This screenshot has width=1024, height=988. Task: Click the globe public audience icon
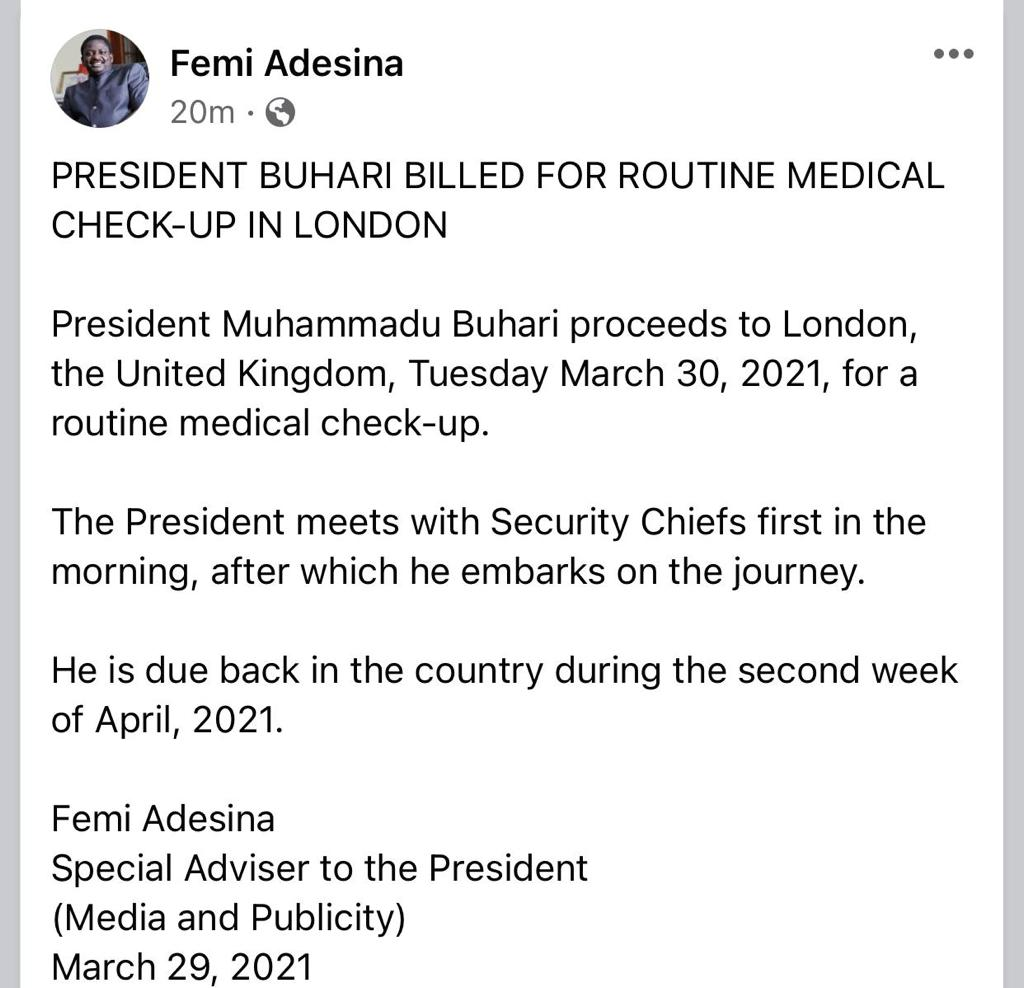tap(282, 113)
